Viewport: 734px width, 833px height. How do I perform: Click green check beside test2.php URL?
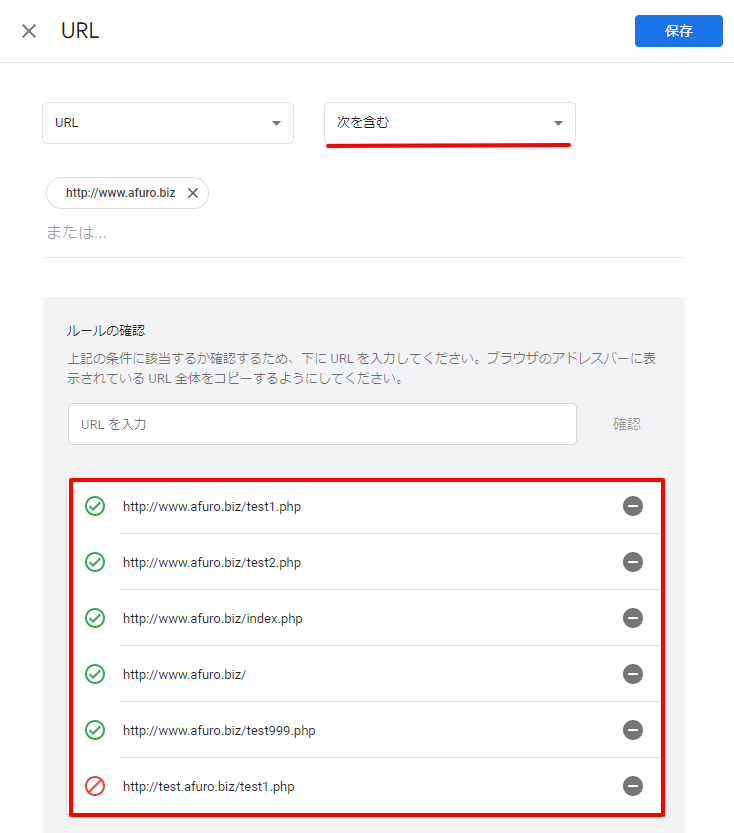click(x=95, y=562)
